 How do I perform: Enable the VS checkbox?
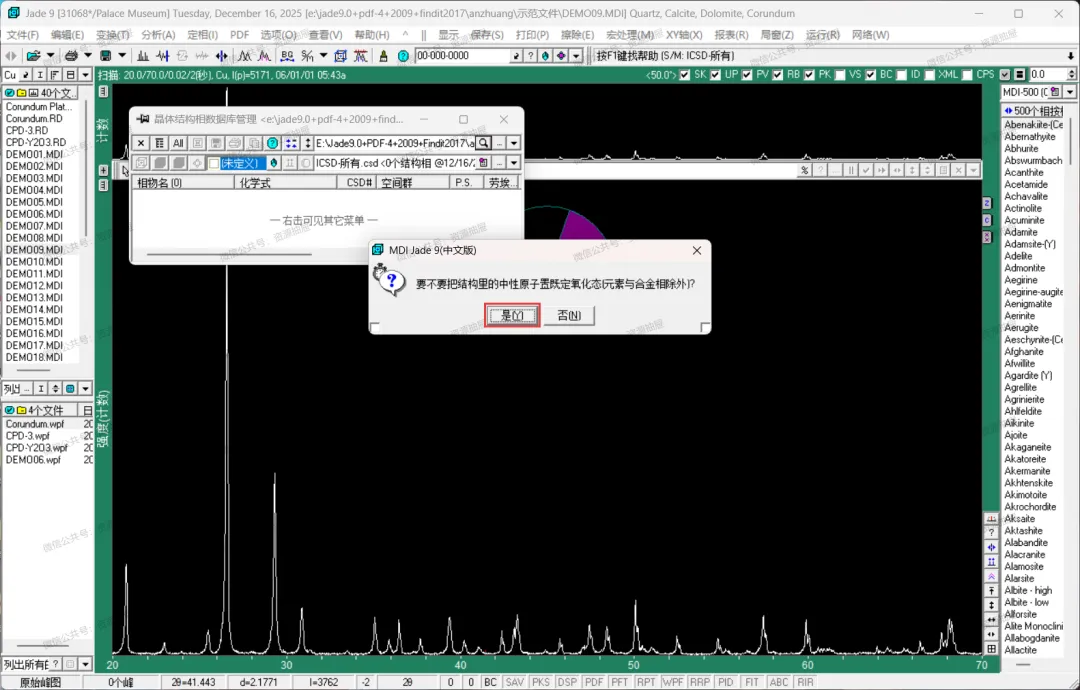840,75
